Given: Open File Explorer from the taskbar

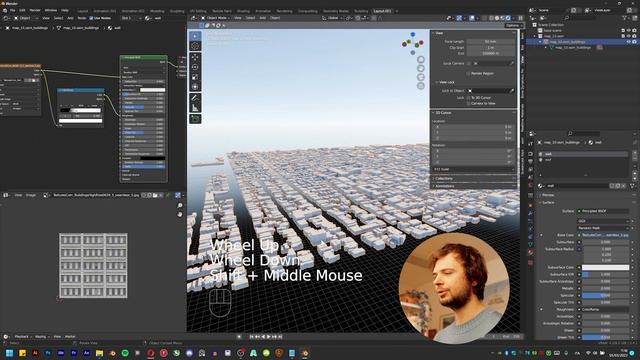Looking at the screenshot, I should [x=99, y=353].
